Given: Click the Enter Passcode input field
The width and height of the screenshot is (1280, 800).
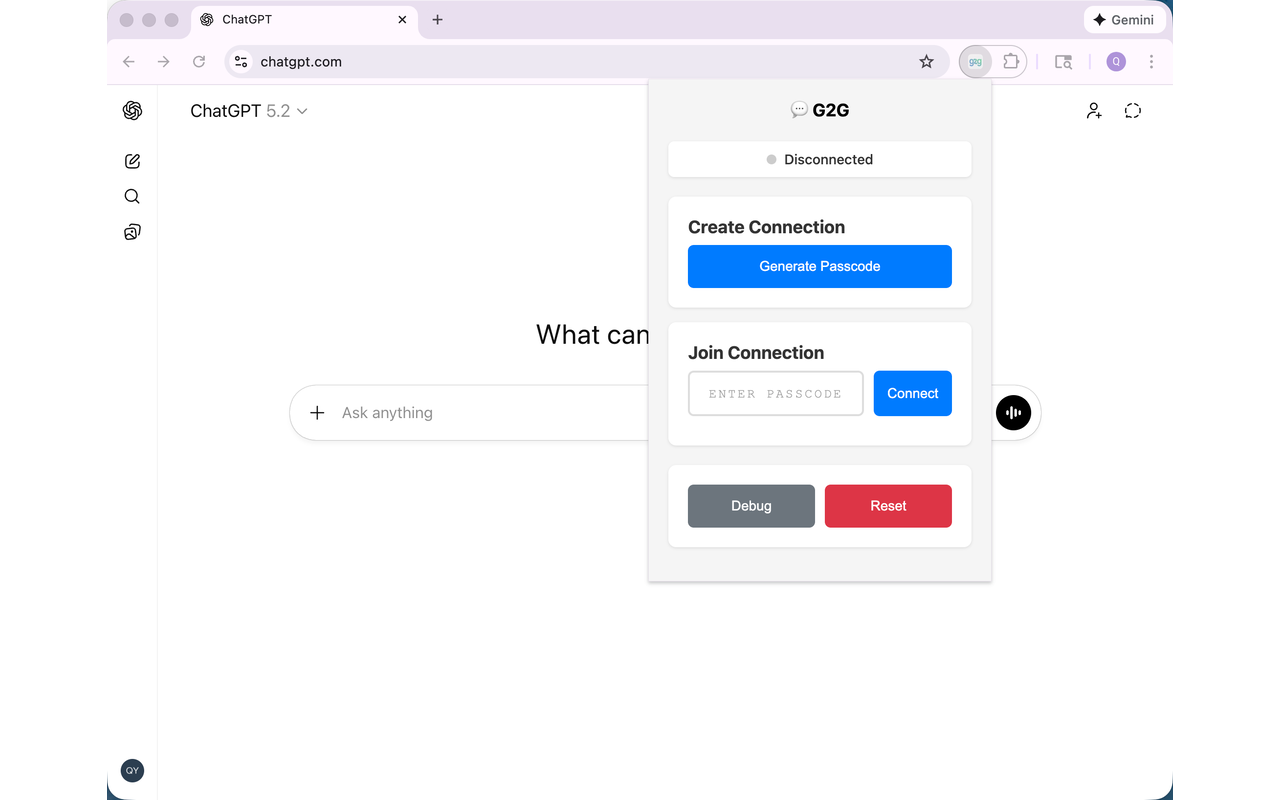Looking at the screenshot, I should (775, 393).
